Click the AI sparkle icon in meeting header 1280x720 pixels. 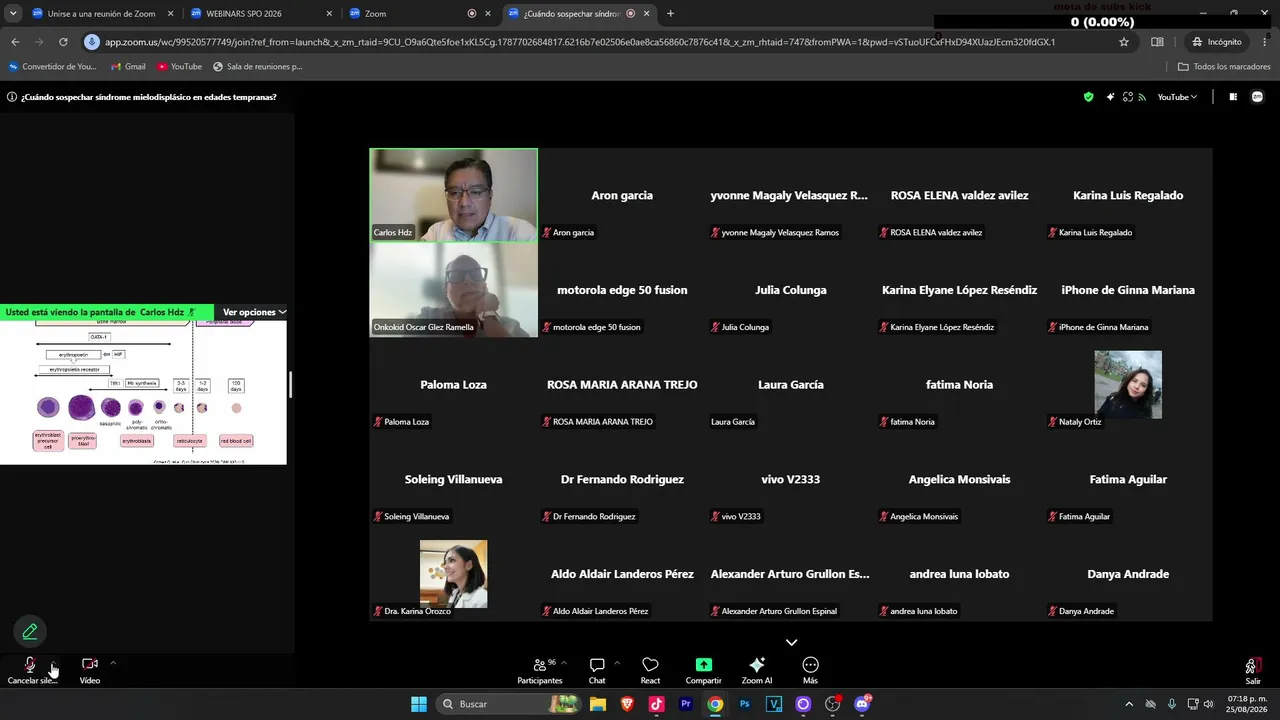coord(1110,97)
